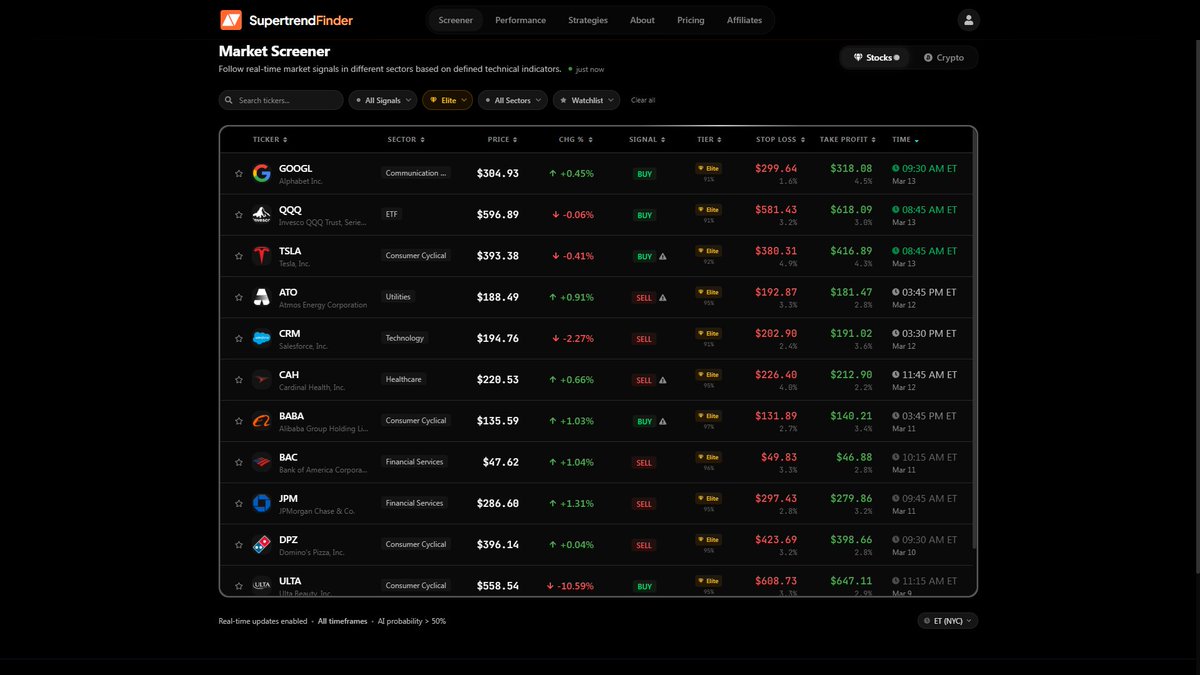1200x675 pixels.
Task: Star GOOGL to add to watchlist
Action: 239,174
